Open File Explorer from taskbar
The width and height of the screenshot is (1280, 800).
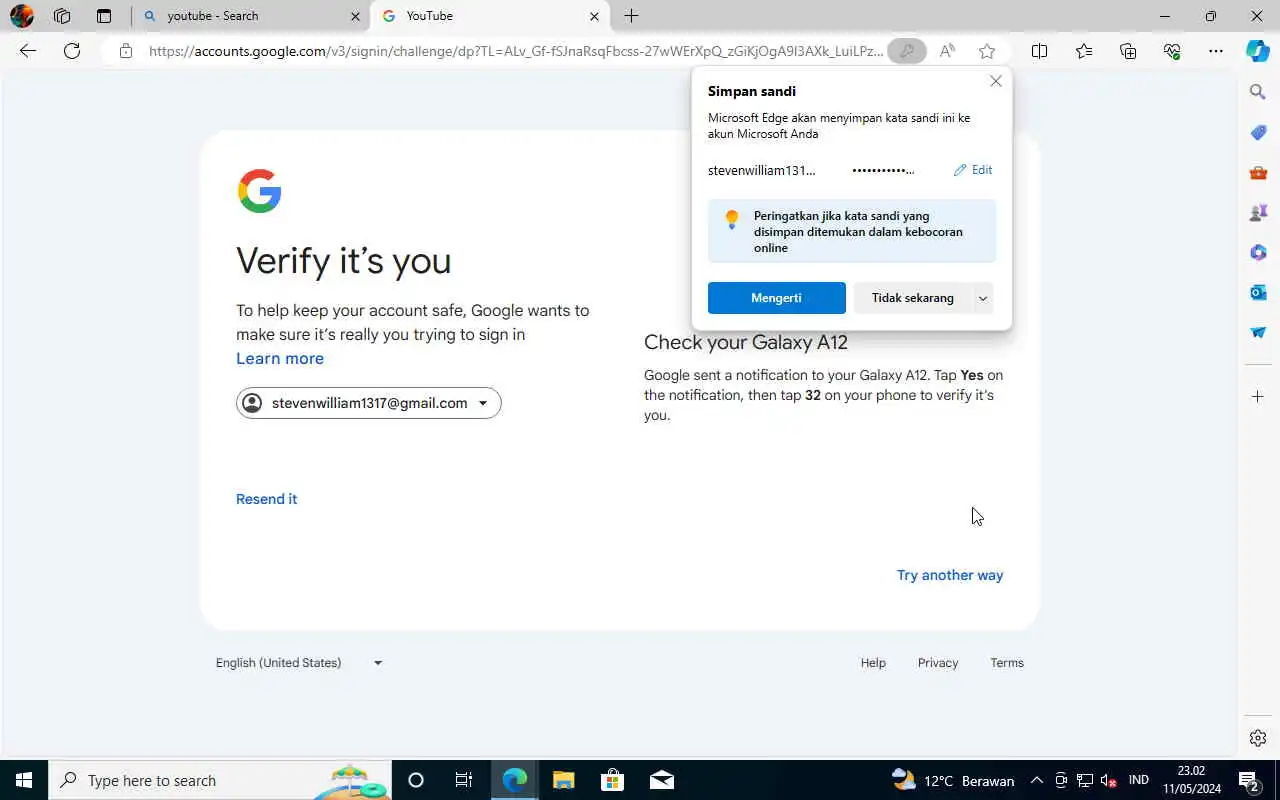[x=563, y=780]
